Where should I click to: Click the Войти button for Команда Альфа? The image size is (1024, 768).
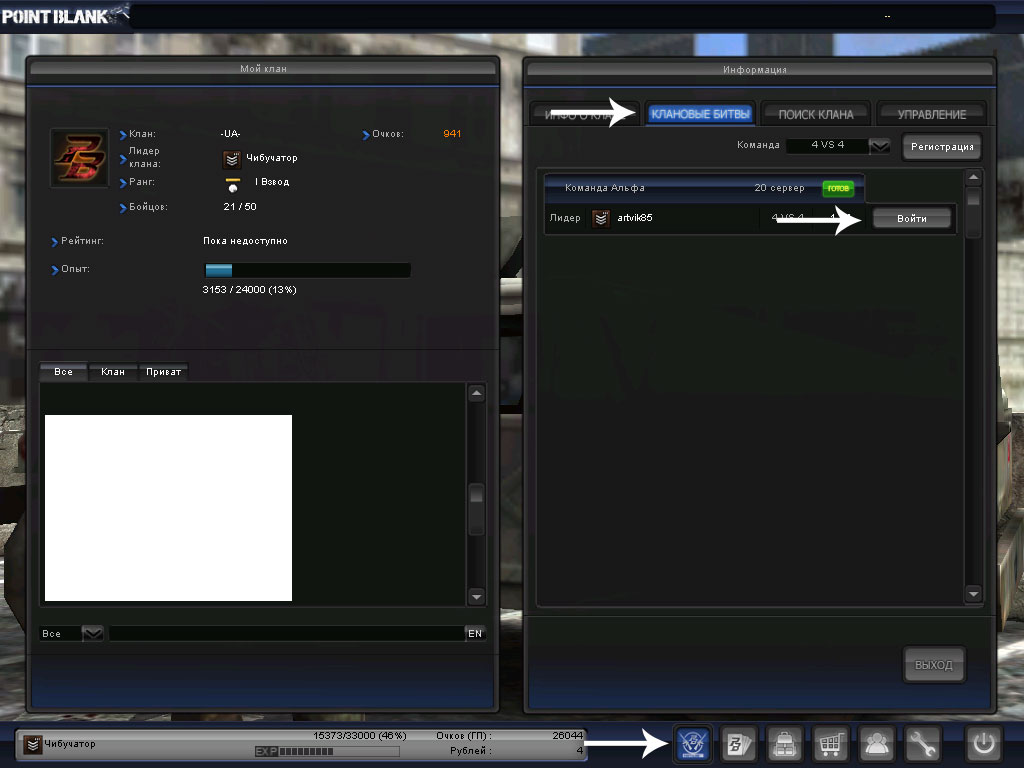(911, 219)
